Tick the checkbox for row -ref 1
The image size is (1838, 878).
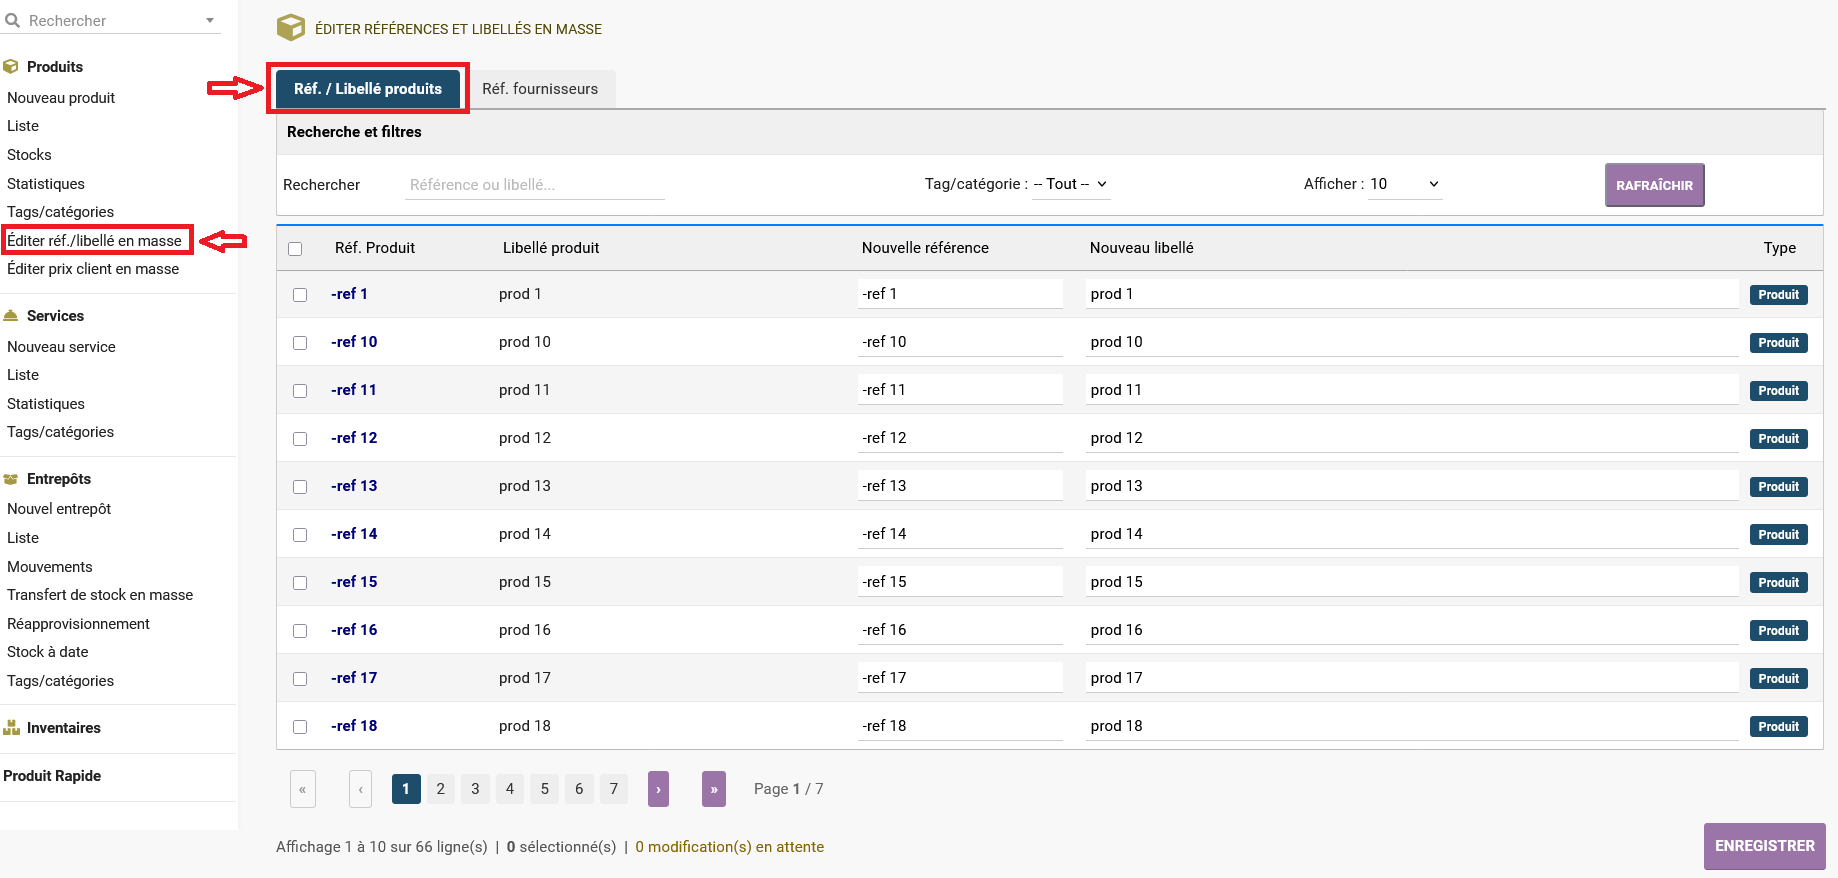tap(300, 295)
